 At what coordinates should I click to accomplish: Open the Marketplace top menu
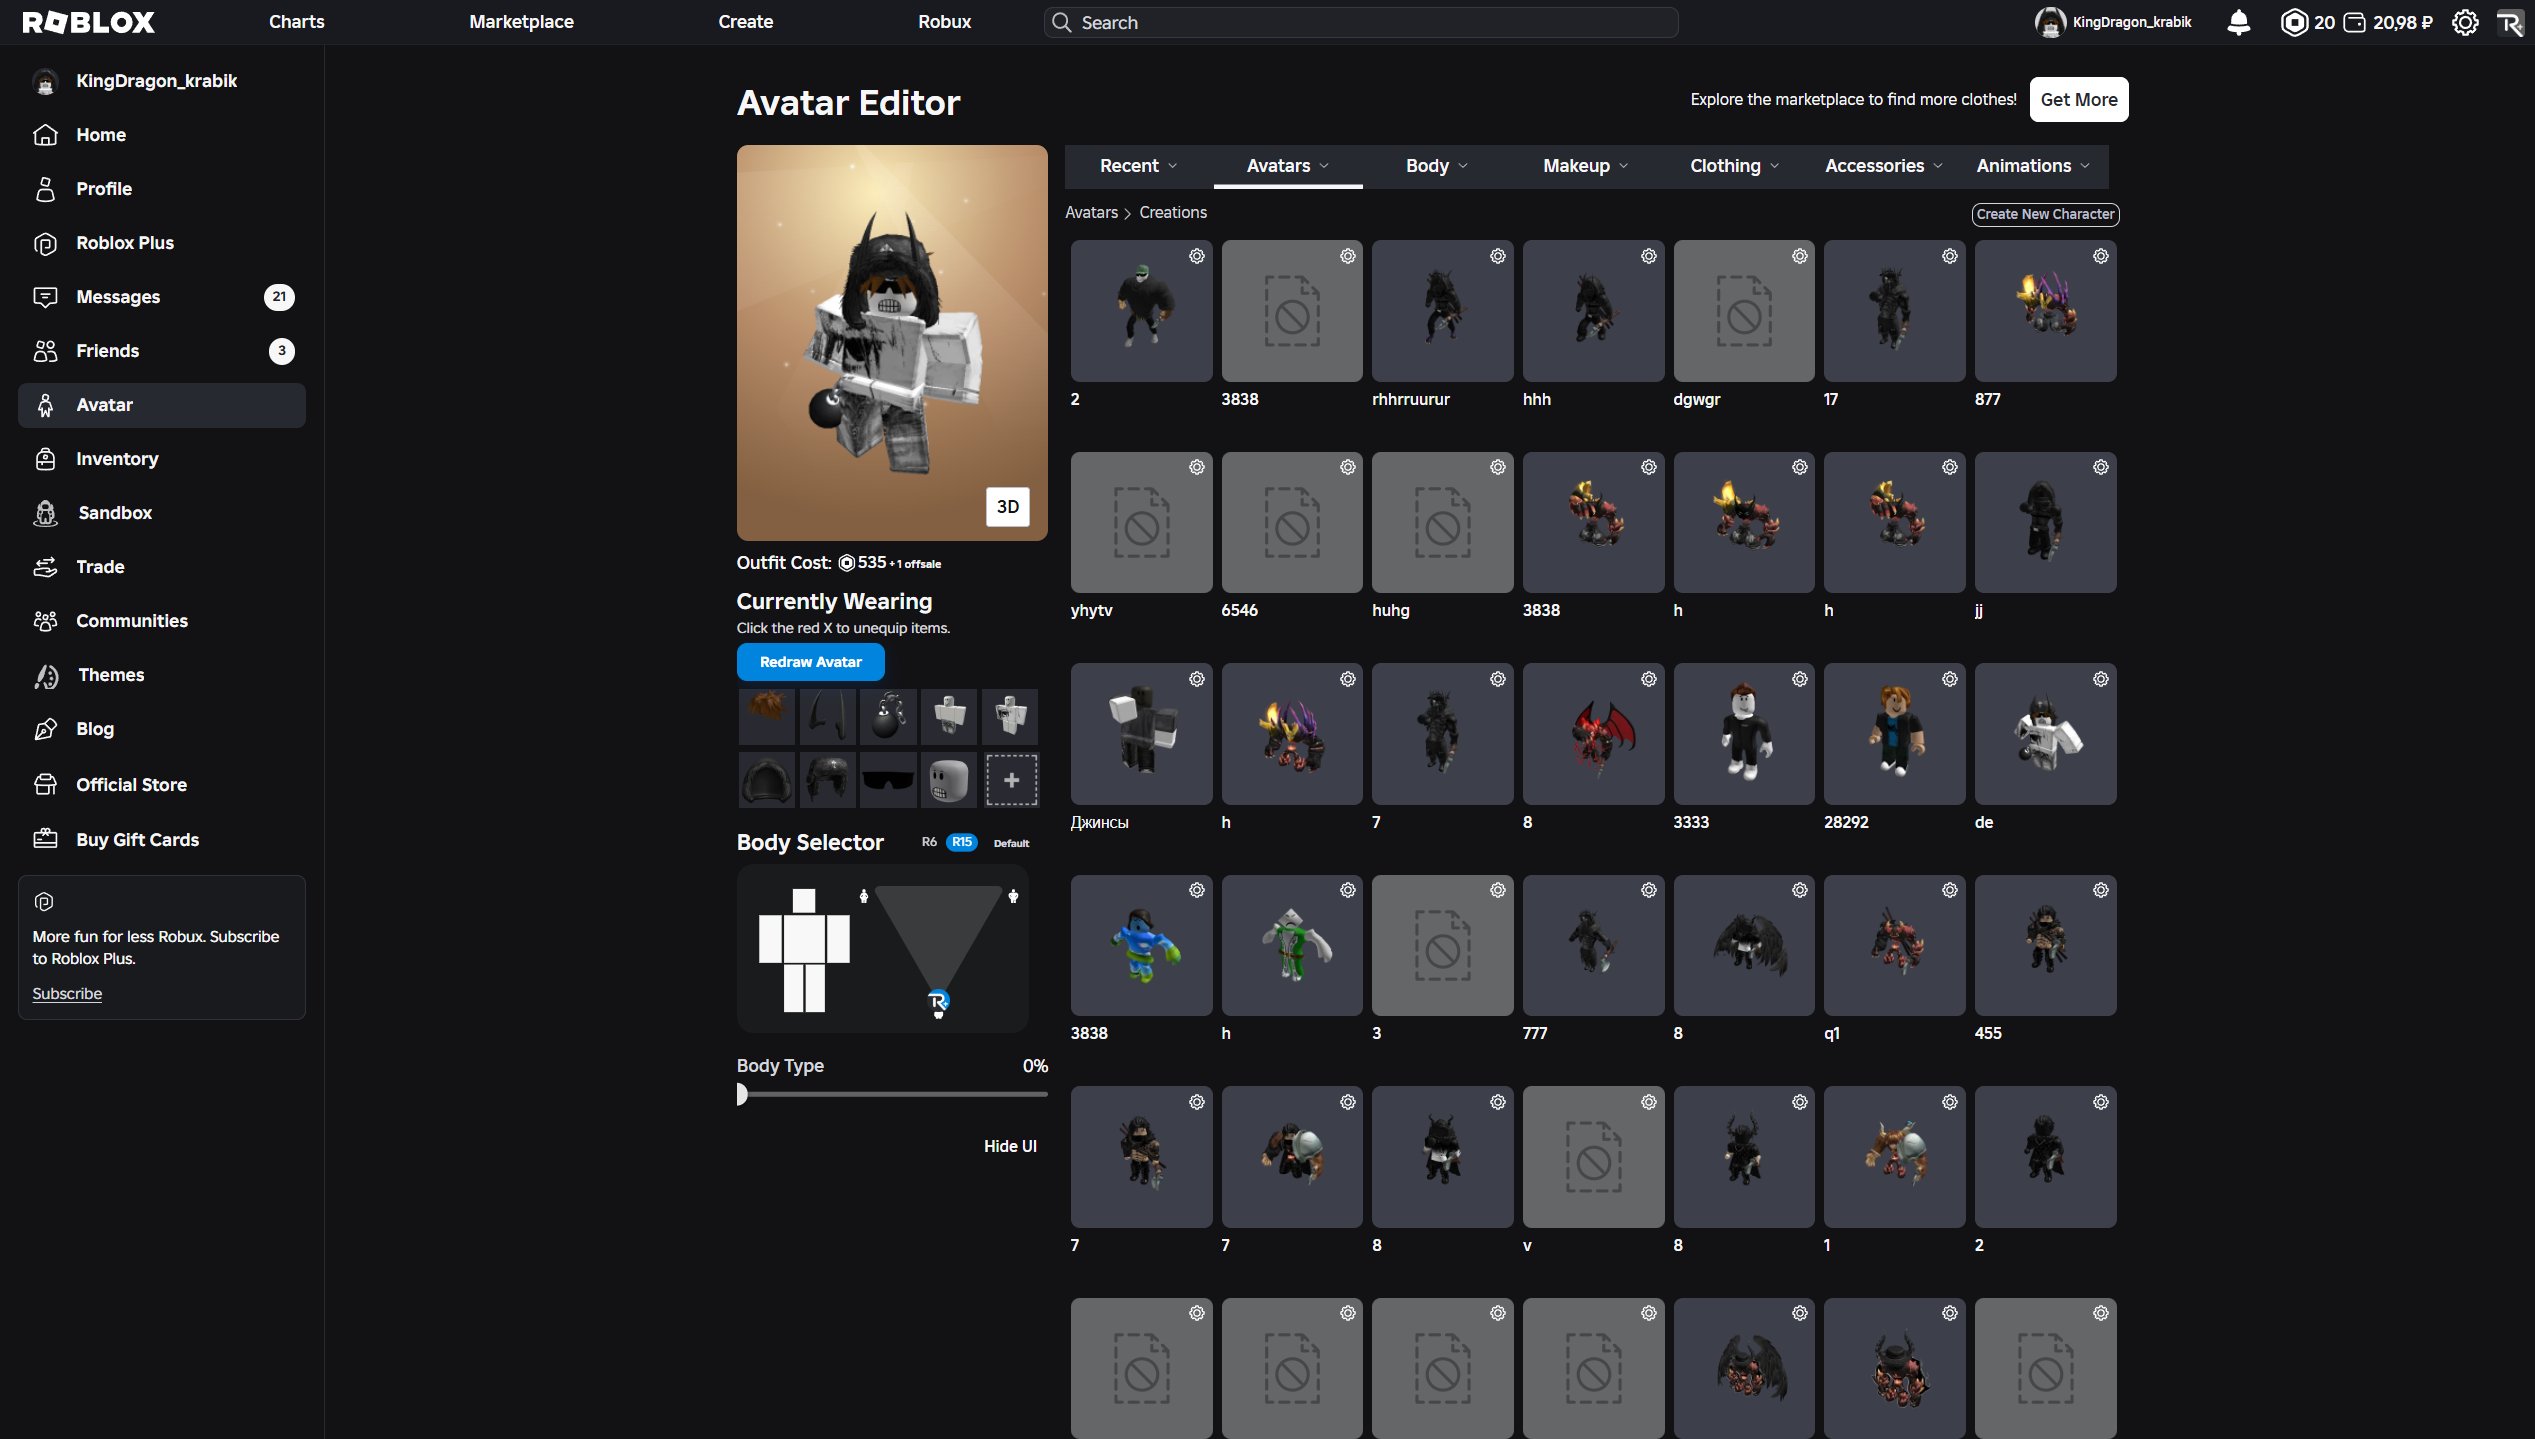pos(521,22)
